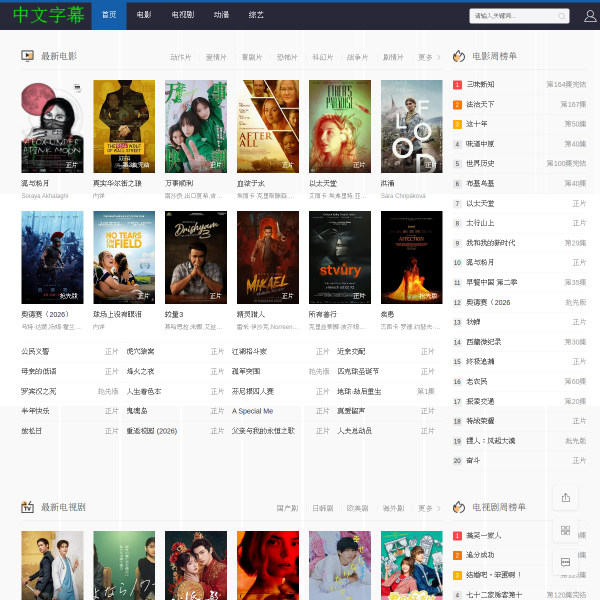Open the user account icon
The width and height of the screenshot is (600, 600).
tap(590, 16)
